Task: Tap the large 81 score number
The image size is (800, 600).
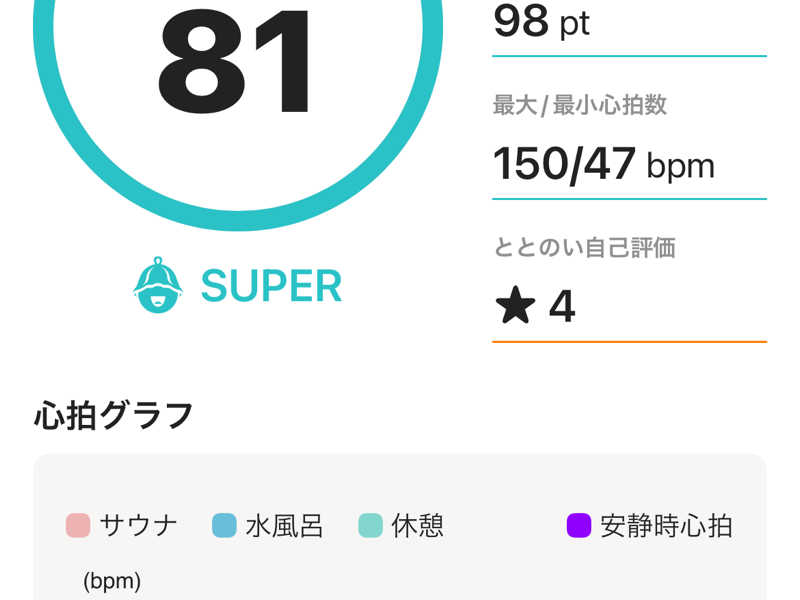Action: click(x=235, y=61)
